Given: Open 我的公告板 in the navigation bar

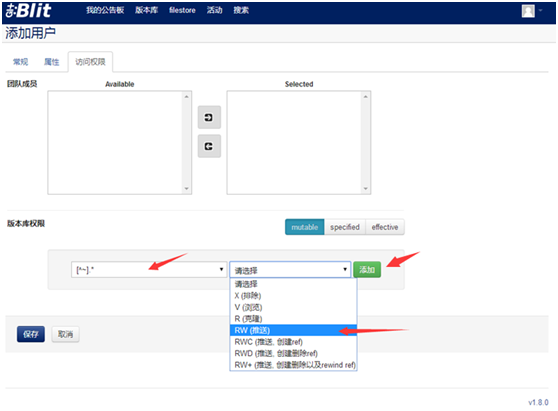Looking at the screenshot, I should tap(105, 10).
